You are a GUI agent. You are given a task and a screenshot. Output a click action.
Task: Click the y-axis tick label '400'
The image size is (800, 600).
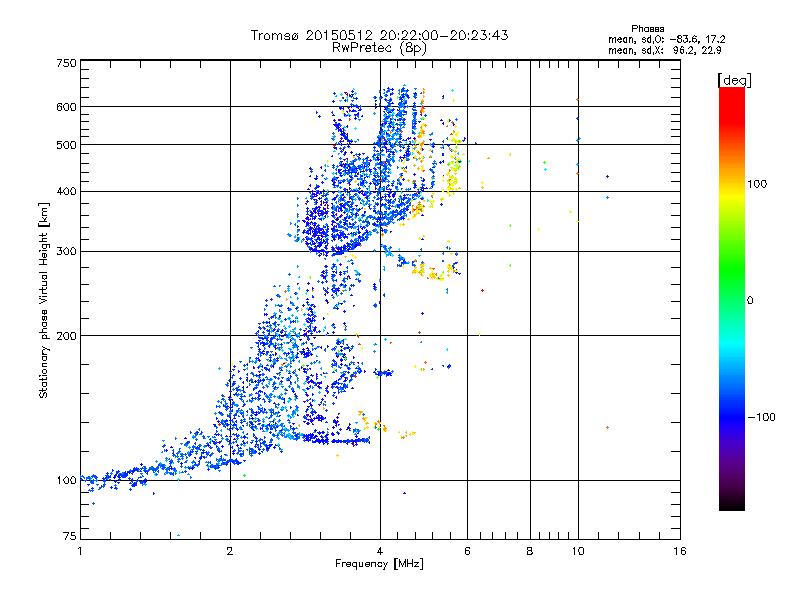click(x=66, y=191)
